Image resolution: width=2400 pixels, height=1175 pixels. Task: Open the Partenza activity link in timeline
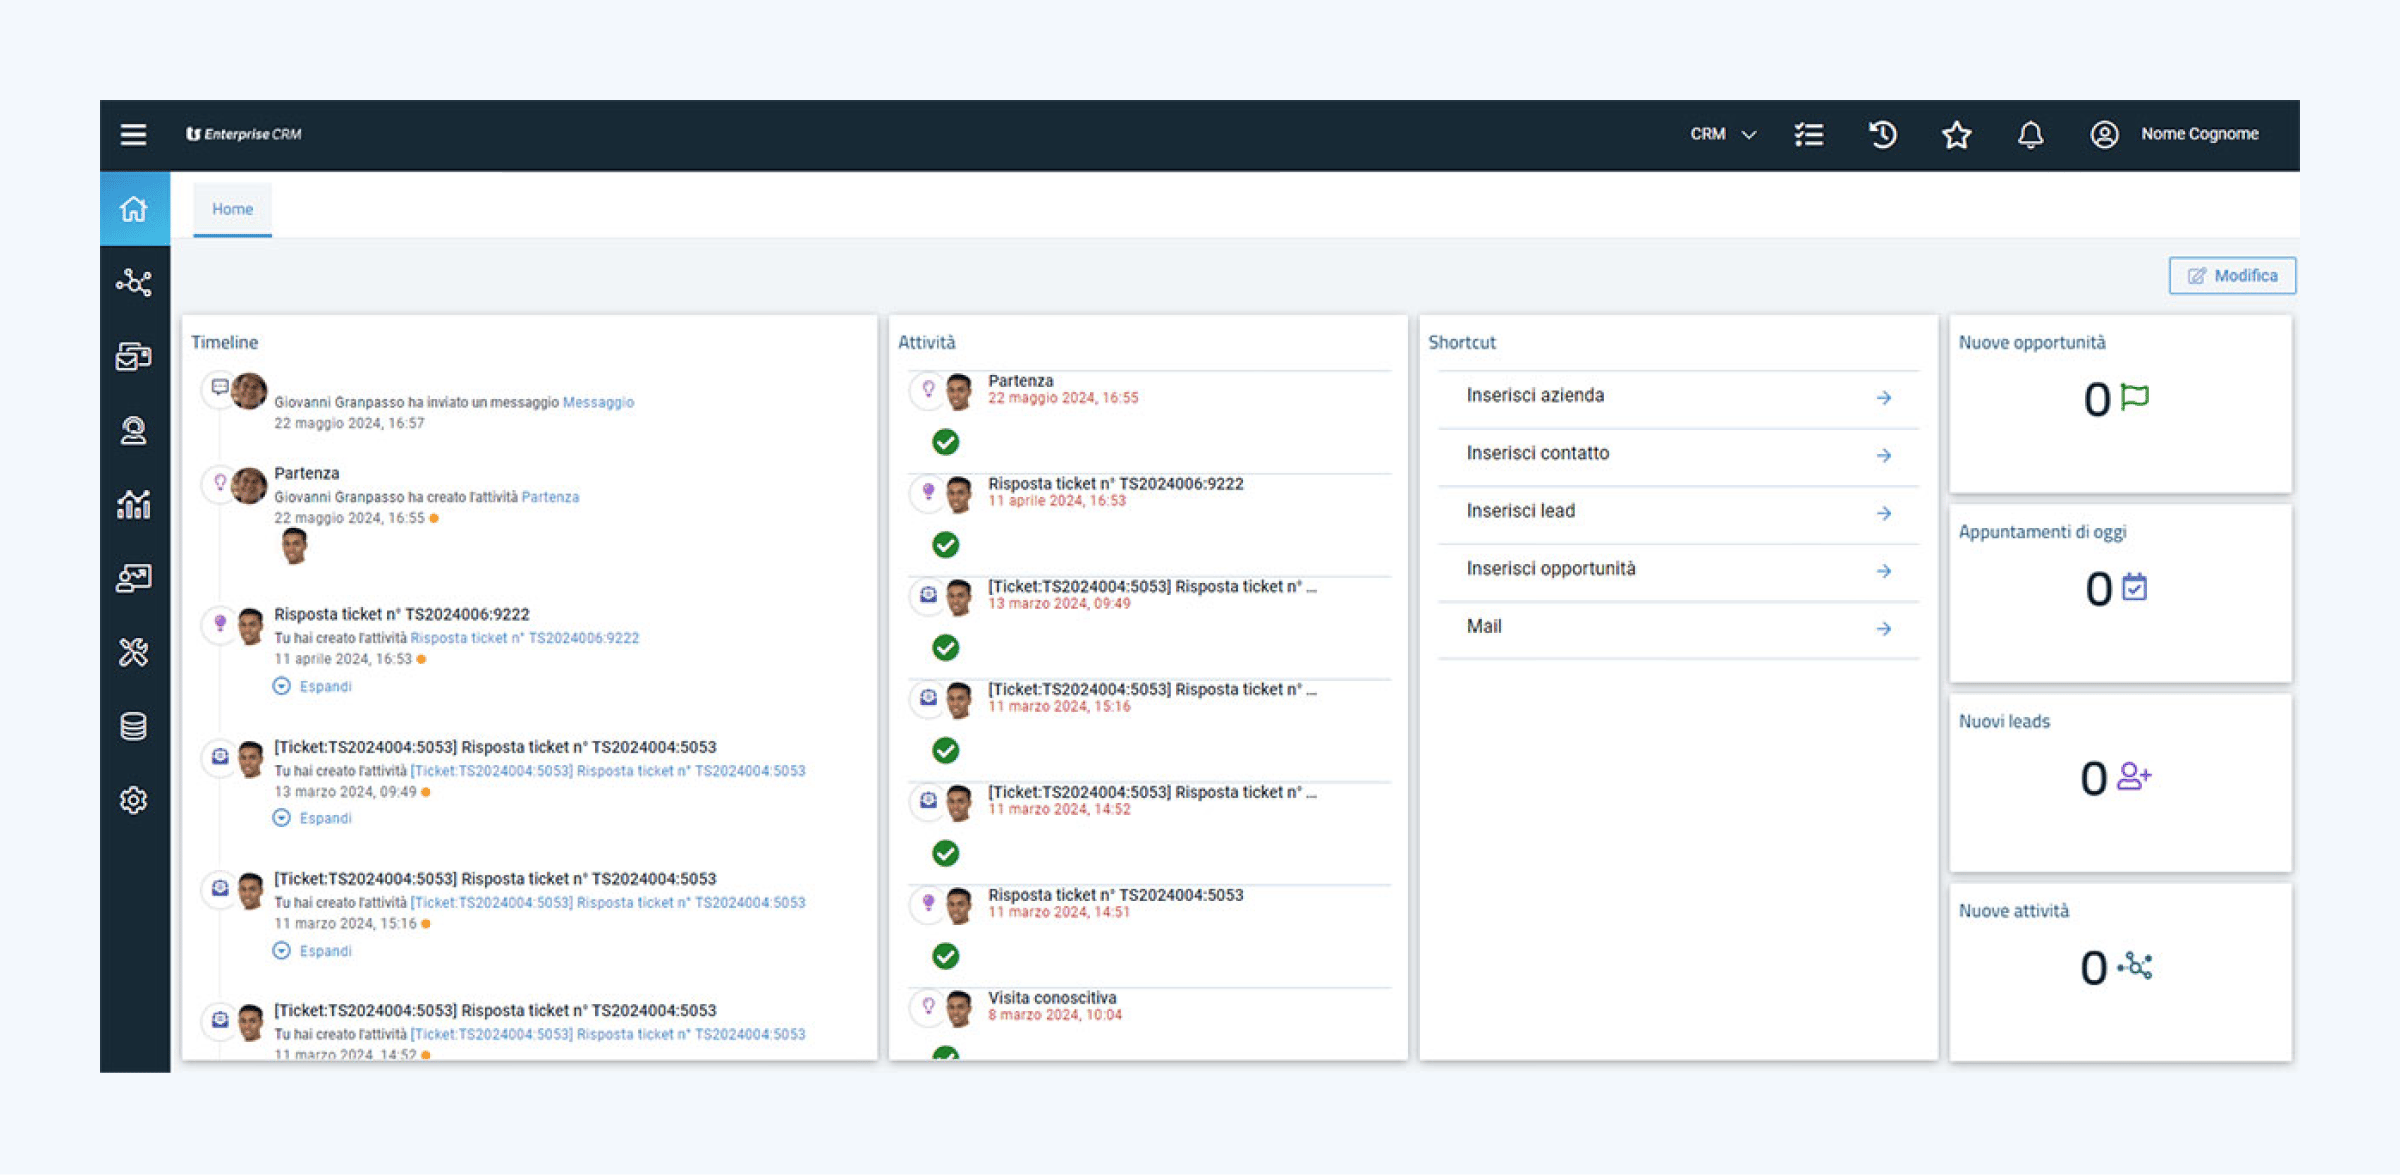point(550,497)
